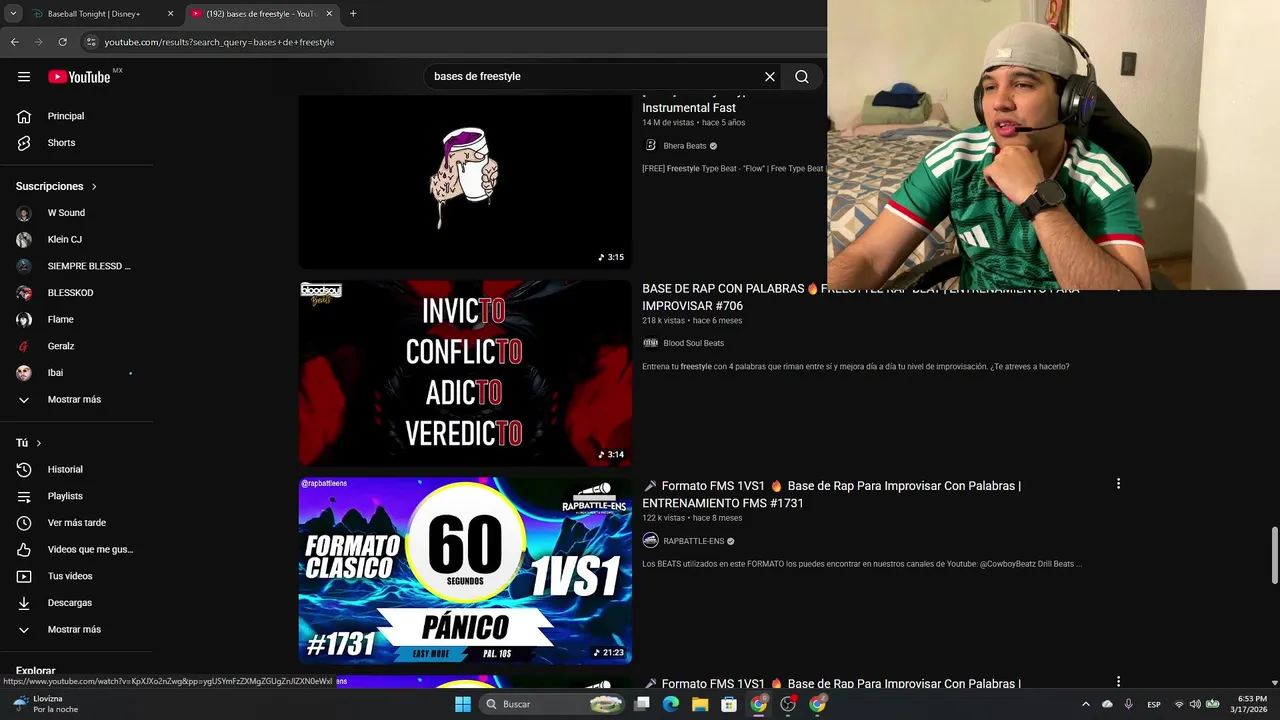Open the Blood Soul Beats channel avatar
The width and height of the screenshot is (1280, 720).
point(650,343)
